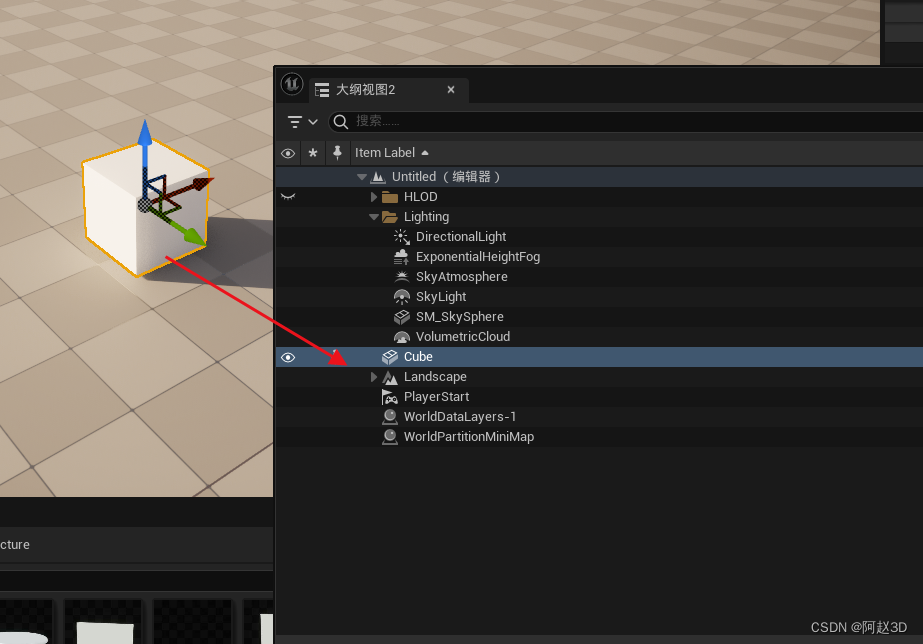Screen dimensions: 923x644
Task: Show the hidden HLOD folder
Action: pyautogui.click(x=288, y=197)
